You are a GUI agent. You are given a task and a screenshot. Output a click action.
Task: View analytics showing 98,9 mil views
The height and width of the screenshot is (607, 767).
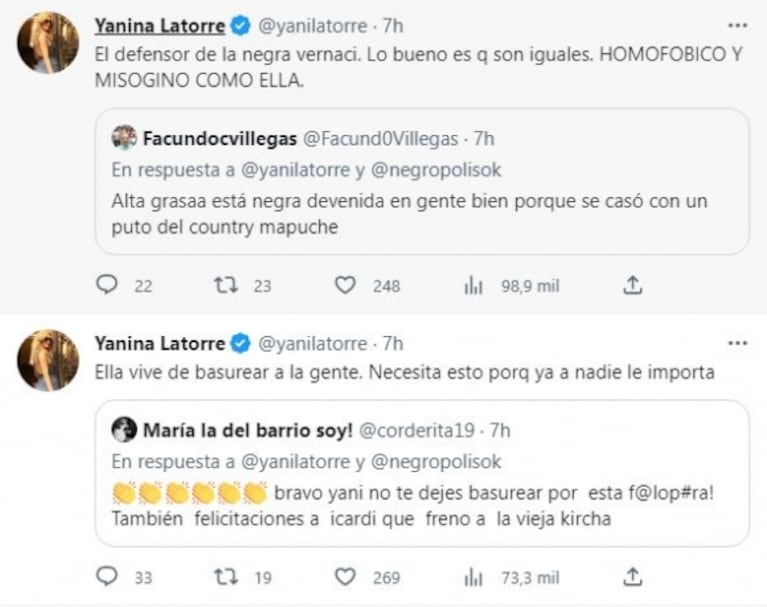click(473, 286)
